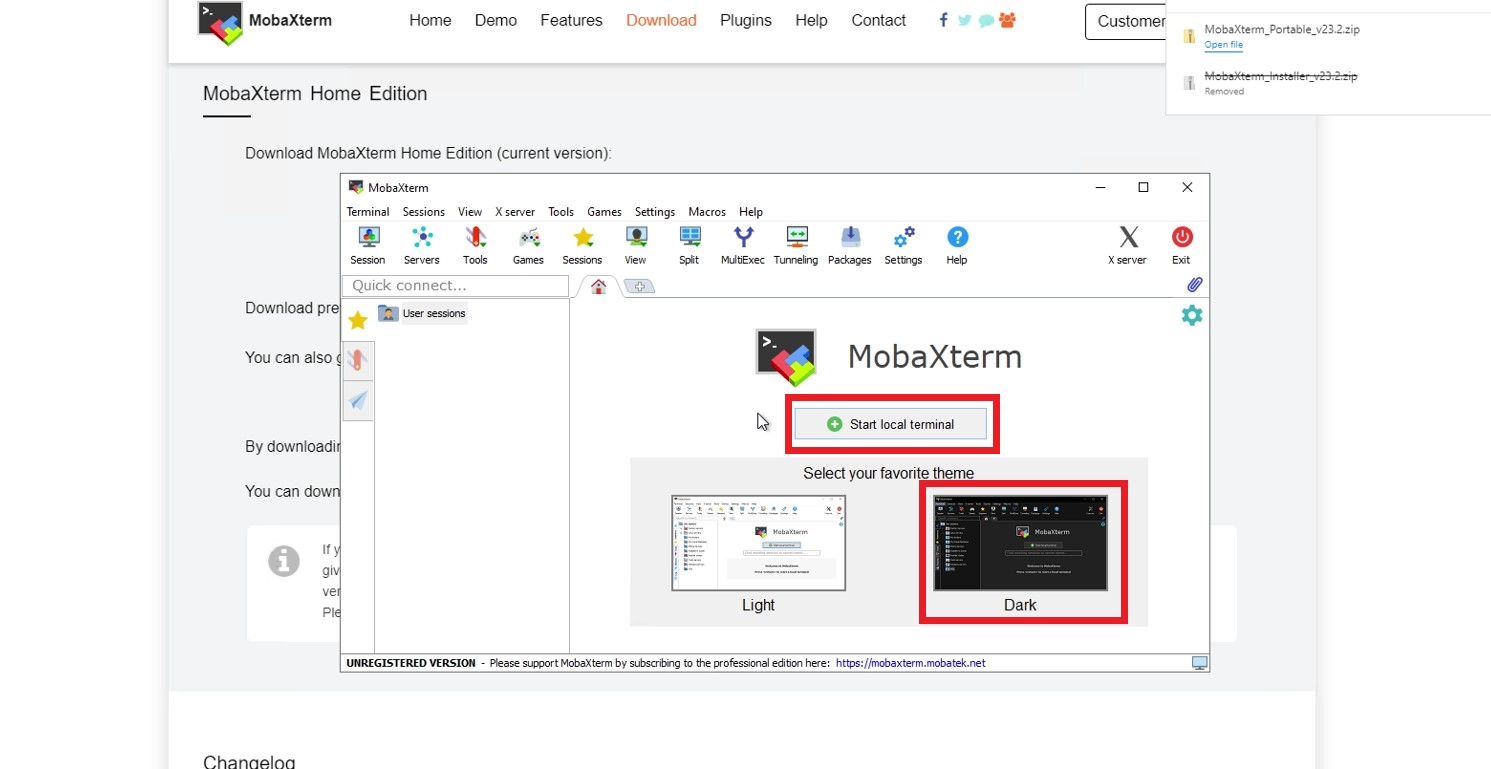This screenshot has width=1491, height=769.
Task: Open the Session toolbar icon in MobaXterm
Action: tap(367, 245)
